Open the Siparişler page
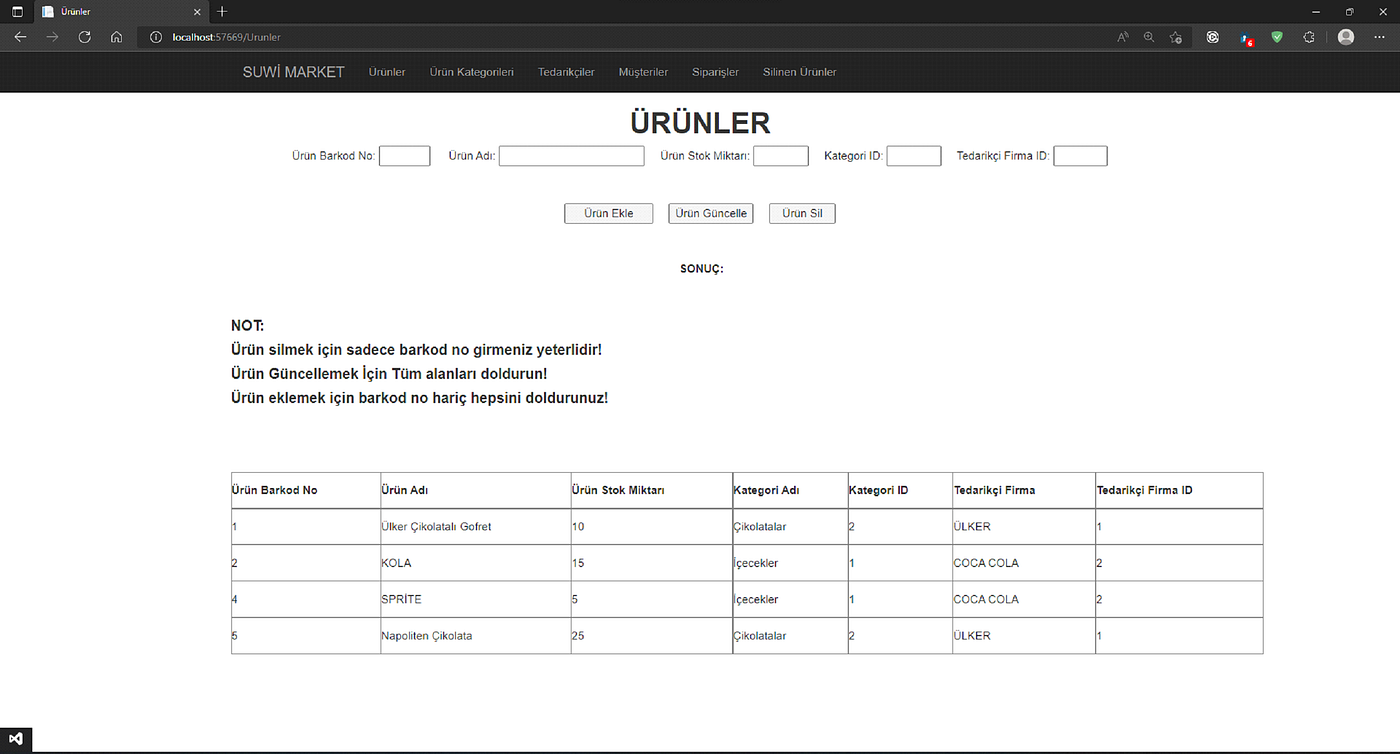The height and width of the screenshot is (754, 1400). [x=715, y=72]
